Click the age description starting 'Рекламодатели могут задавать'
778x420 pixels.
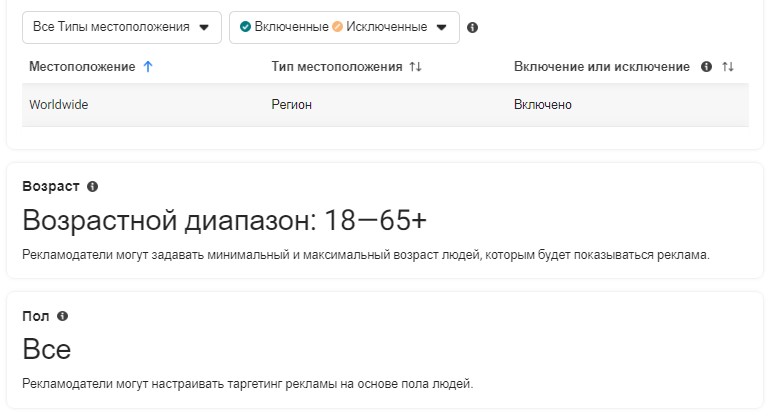366,255
